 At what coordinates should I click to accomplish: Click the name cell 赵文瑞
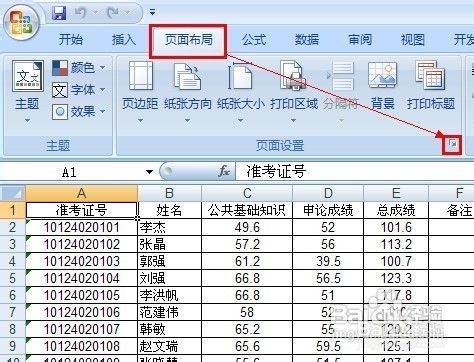click(169, 346)
